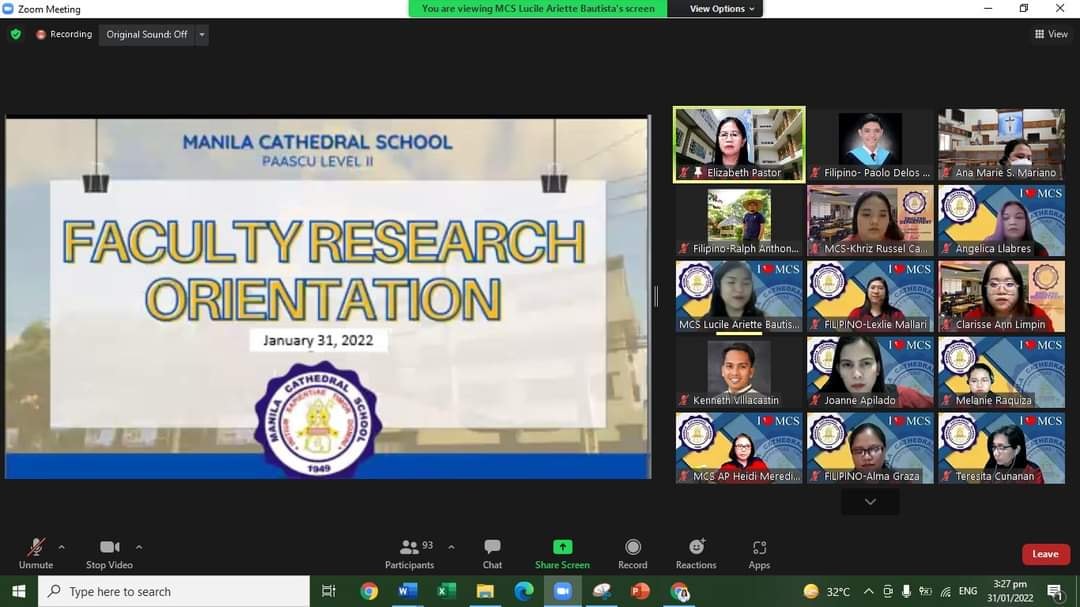Screen dimensions: 1080x607
Task: Toggle Original Sound setting
Action: click(147, 34)
